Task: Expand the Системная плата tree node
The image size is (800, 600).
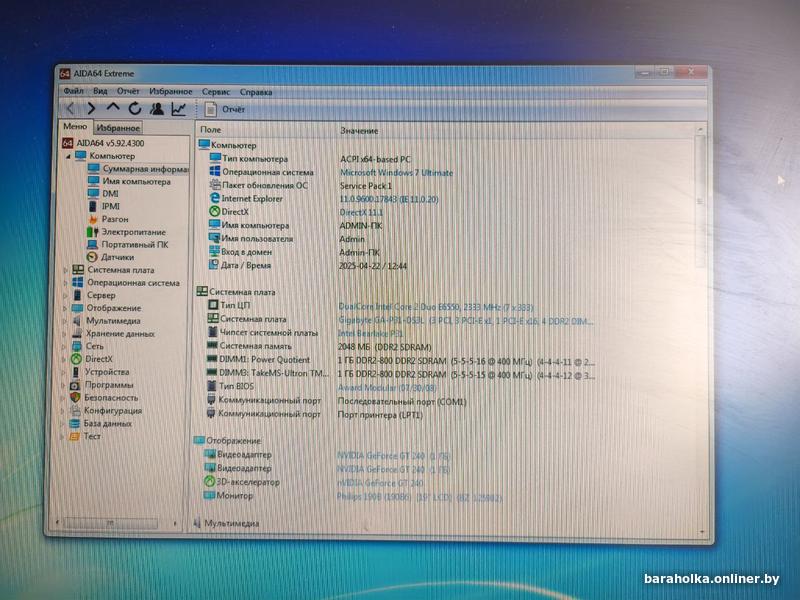Action: [x=65, y=270]
